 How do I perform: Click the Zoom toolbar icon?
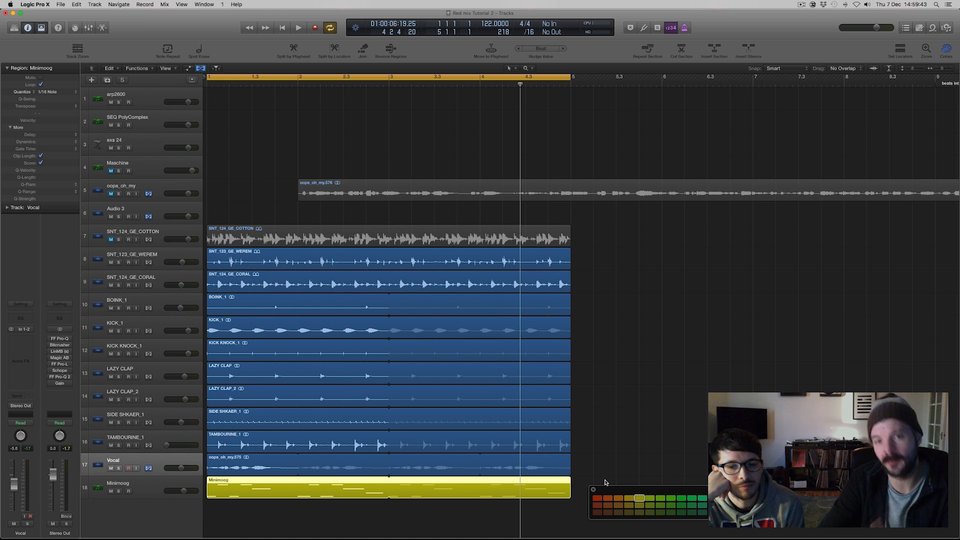926,50
